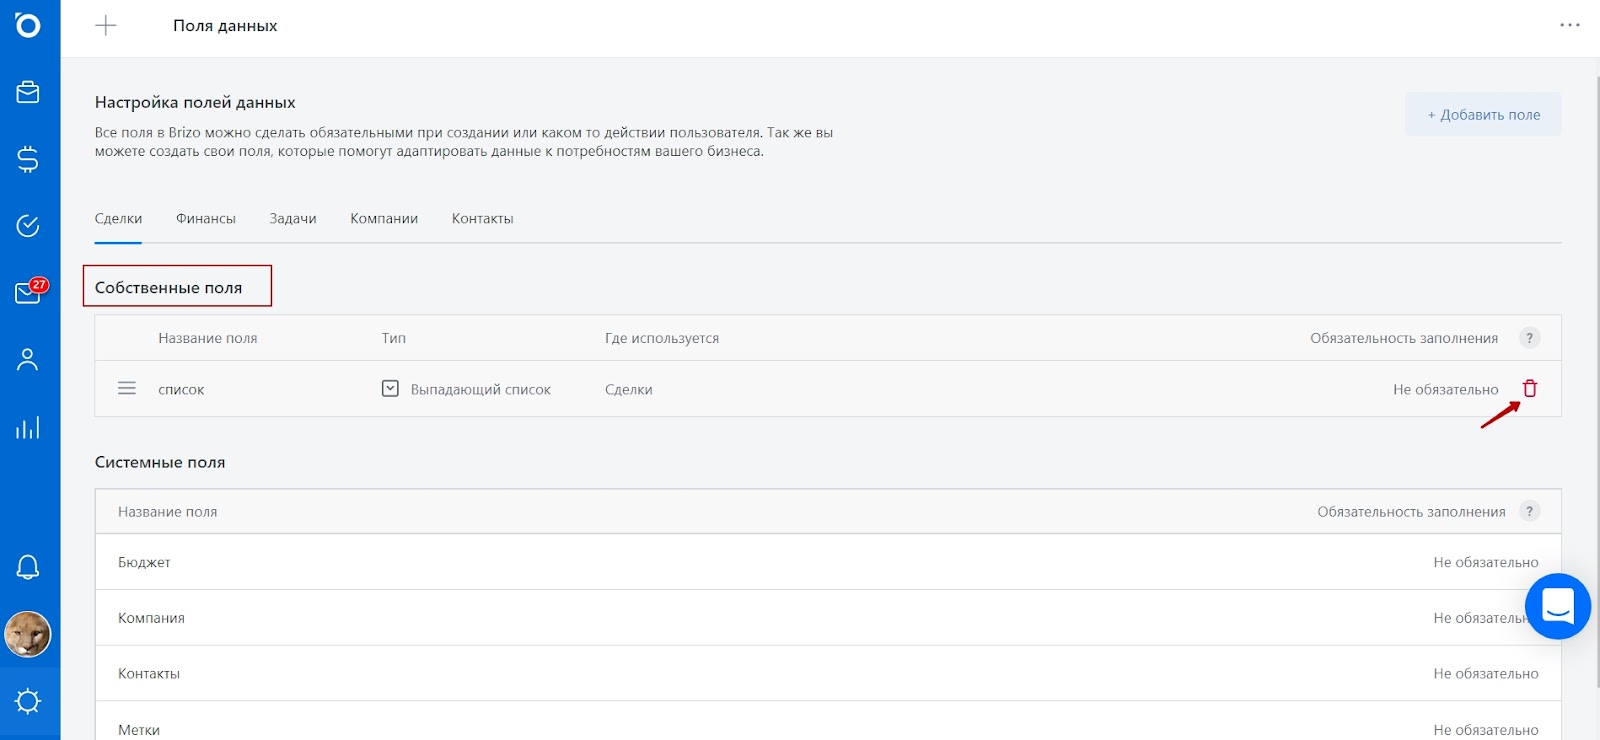
Task: Open the settings gear icon in sidebar
Action: tap(28, 701)
